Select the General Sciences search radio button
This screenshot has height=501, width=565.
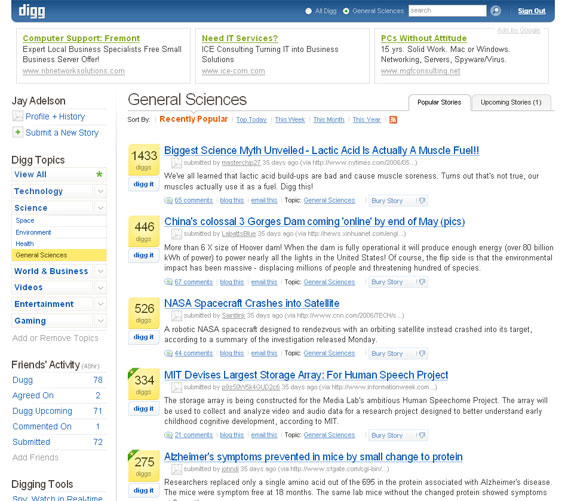346,11
